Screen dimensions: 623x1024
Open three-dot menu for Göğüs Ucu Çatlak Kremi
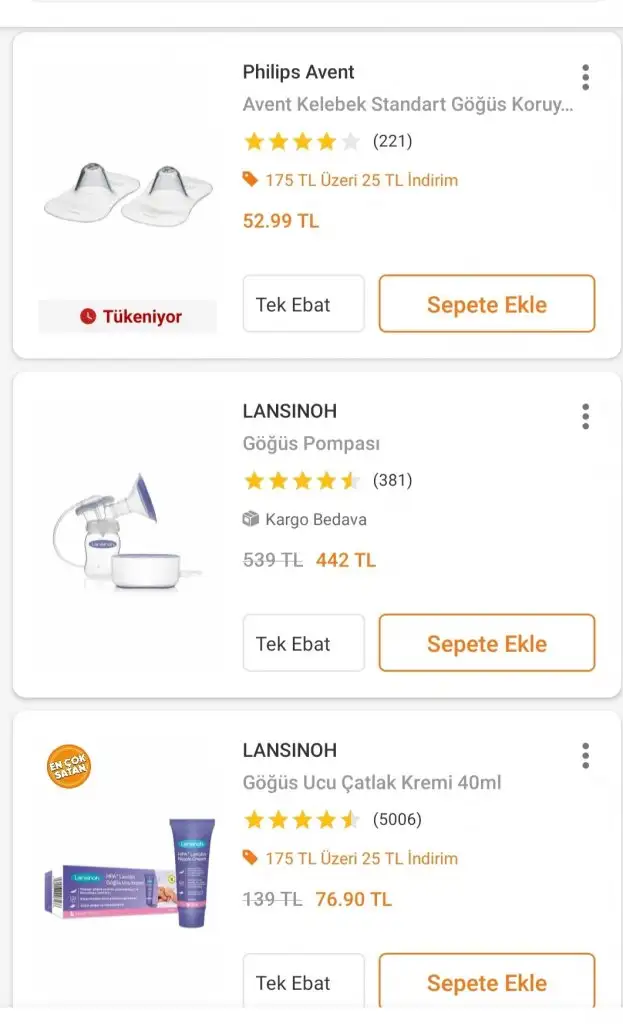[x=585, y=755]
